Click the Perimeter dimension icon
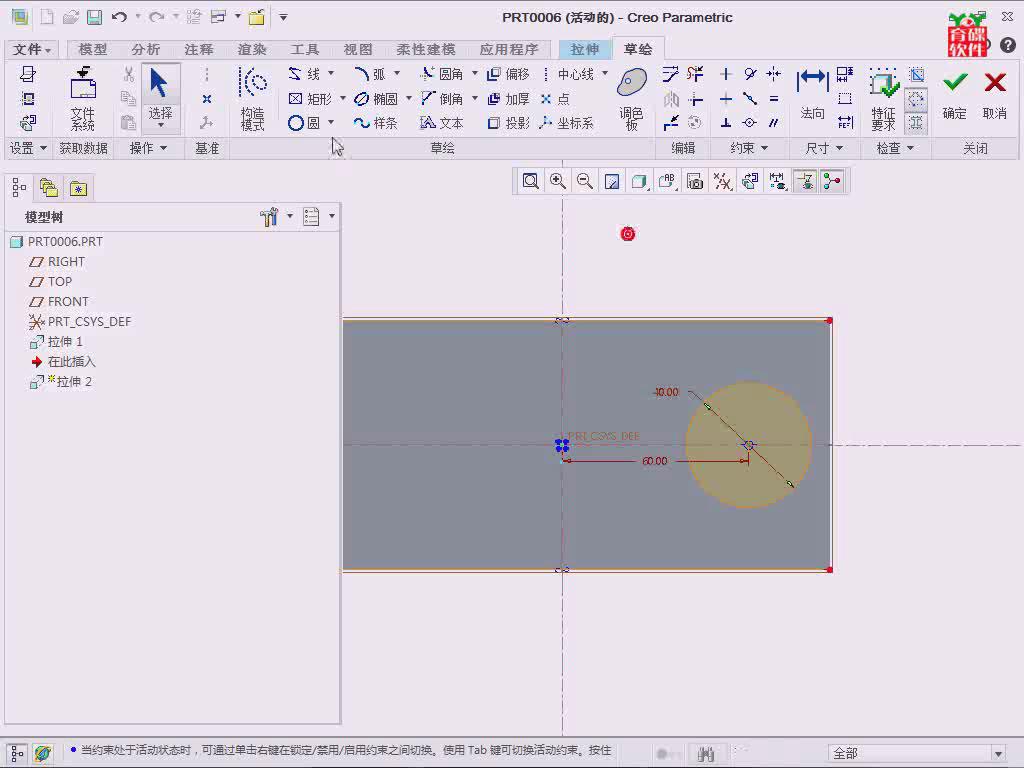Screen dimensions: 1024x768 845,99
